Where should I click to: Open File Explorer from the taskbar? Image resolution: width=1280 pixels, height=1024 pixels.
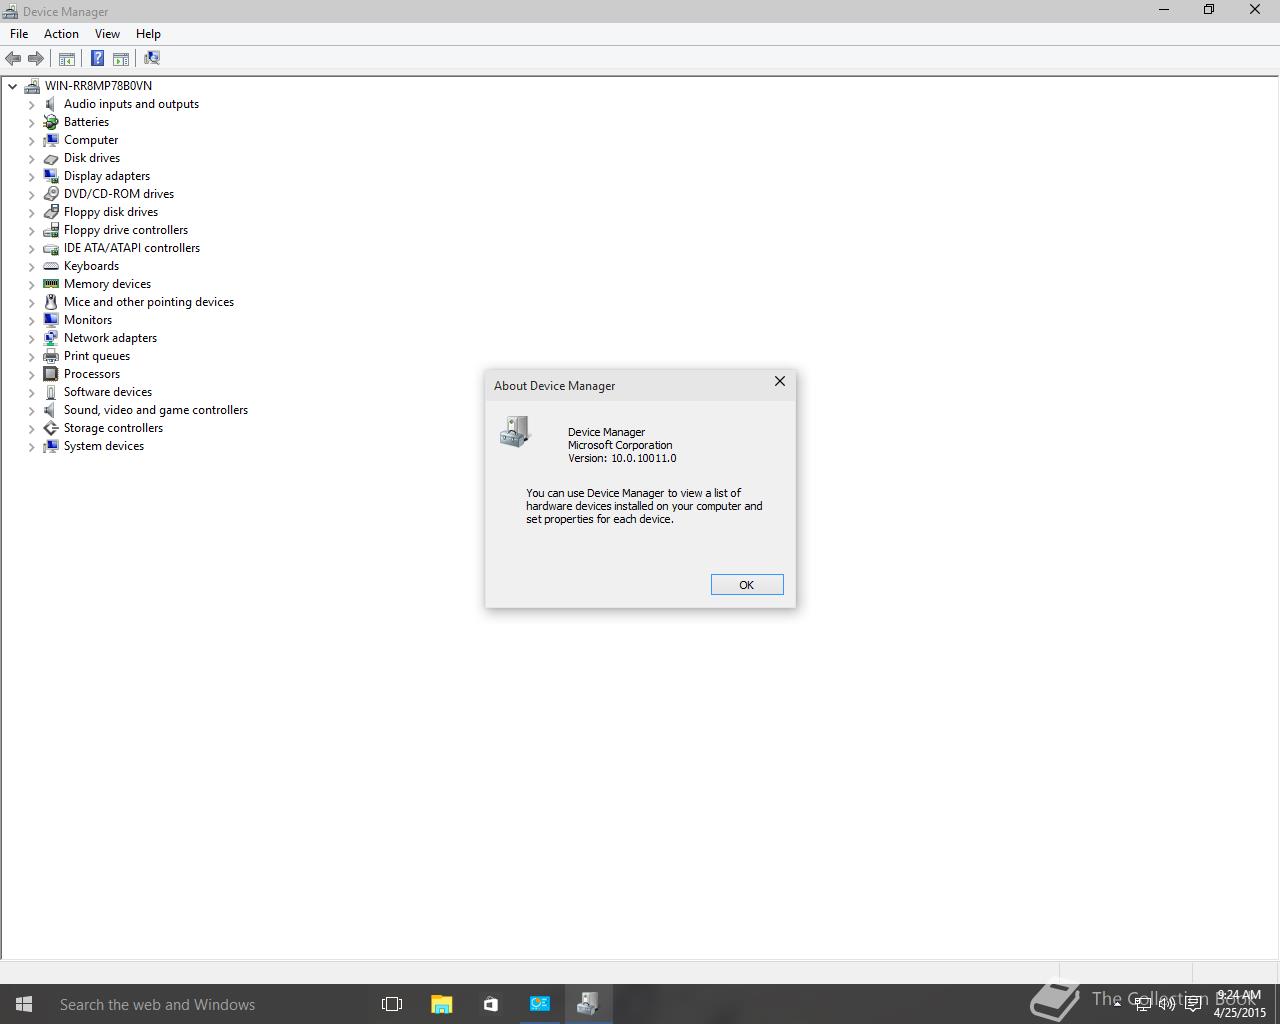coord(441,1004)
